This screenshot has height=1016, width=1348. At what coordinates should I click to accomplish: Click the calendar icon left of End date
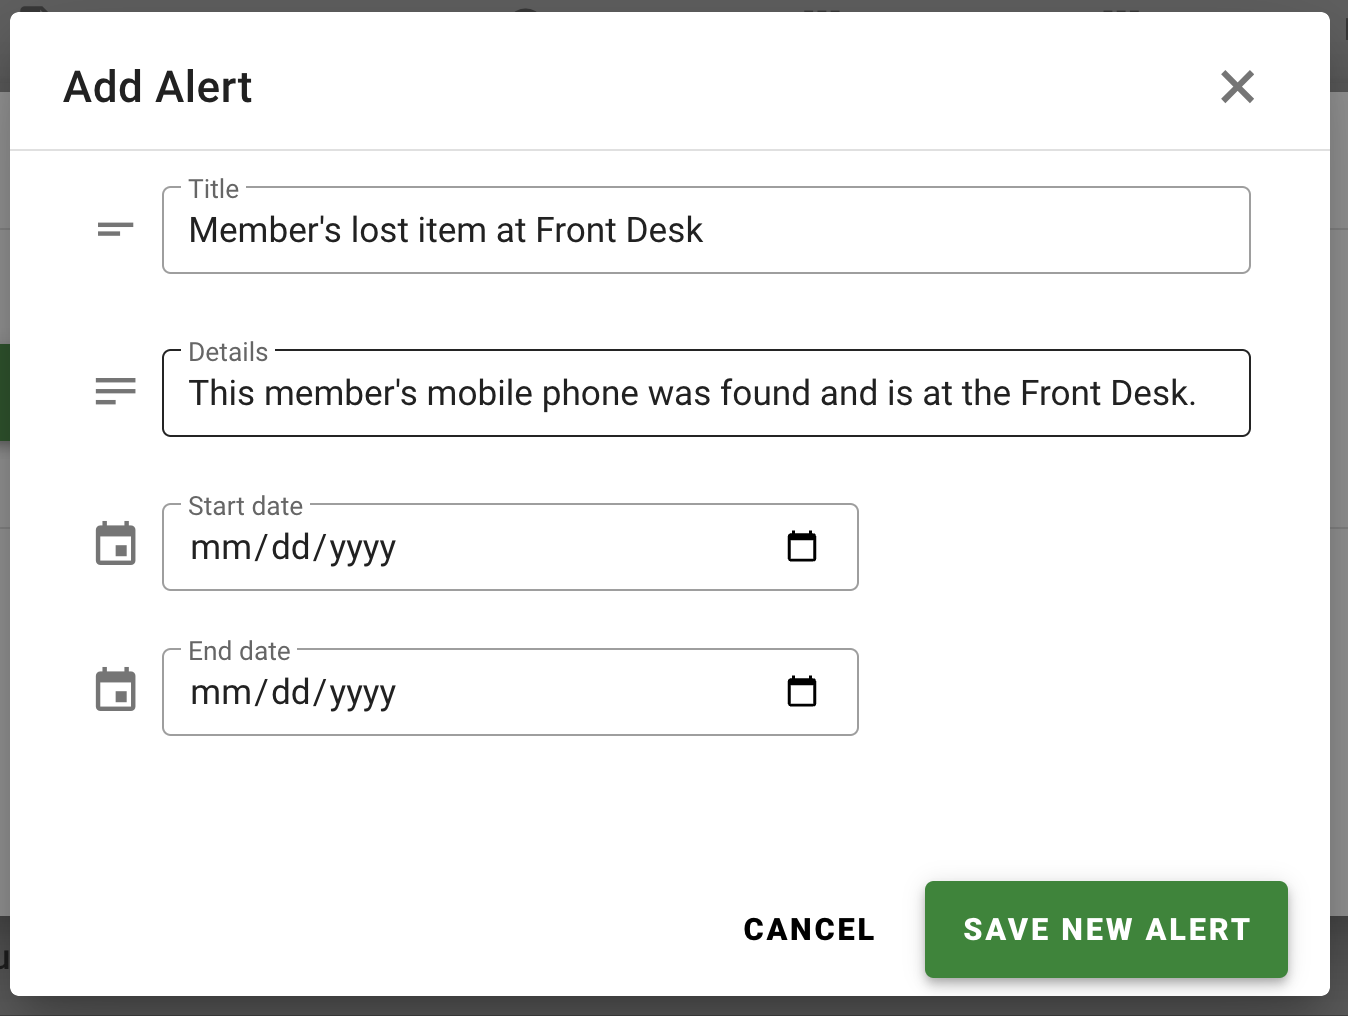(x=115, y=690)
